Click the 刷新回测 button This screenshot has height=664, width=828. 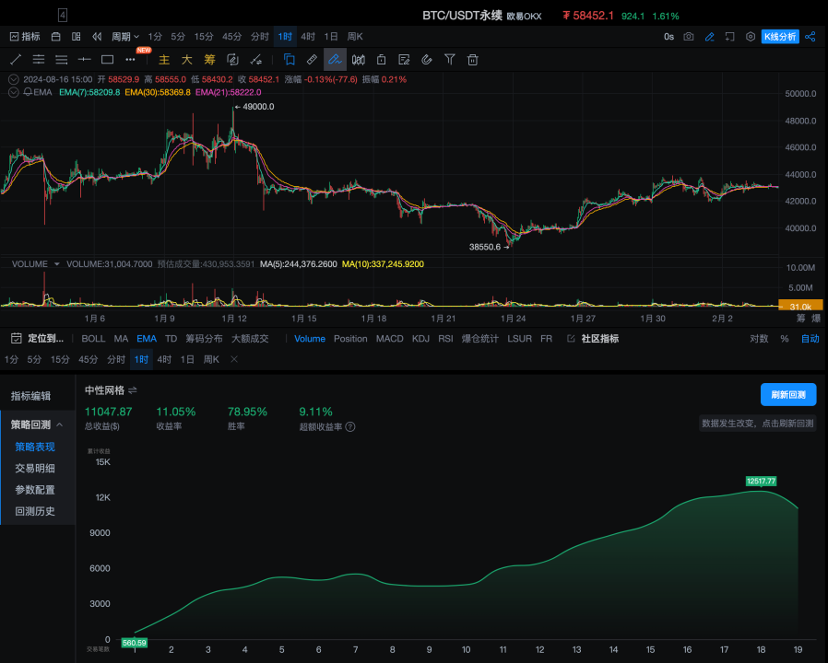[788, 394]
